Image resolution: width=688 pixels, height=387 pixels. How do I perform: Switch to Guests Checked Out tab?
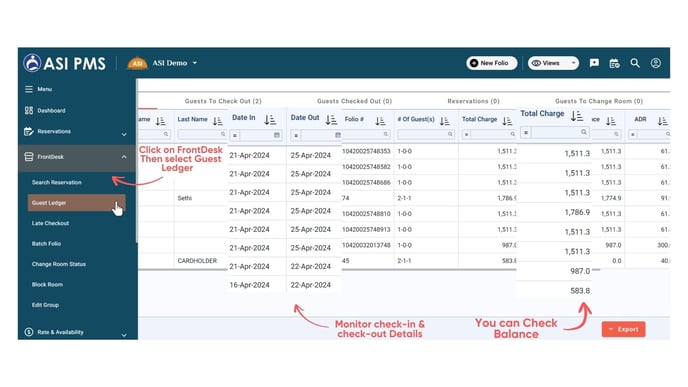pos(354,101)
